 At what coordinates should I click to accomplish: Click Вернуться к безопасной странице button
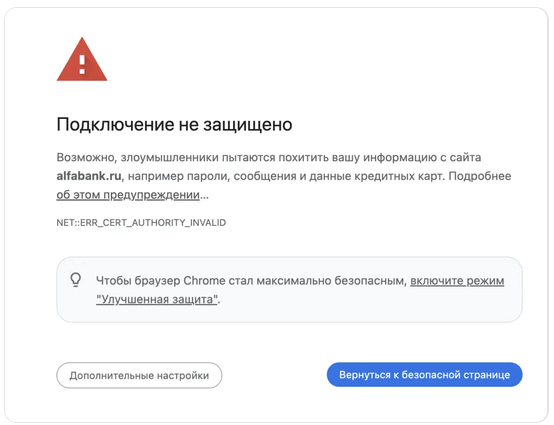coord(424,374)
